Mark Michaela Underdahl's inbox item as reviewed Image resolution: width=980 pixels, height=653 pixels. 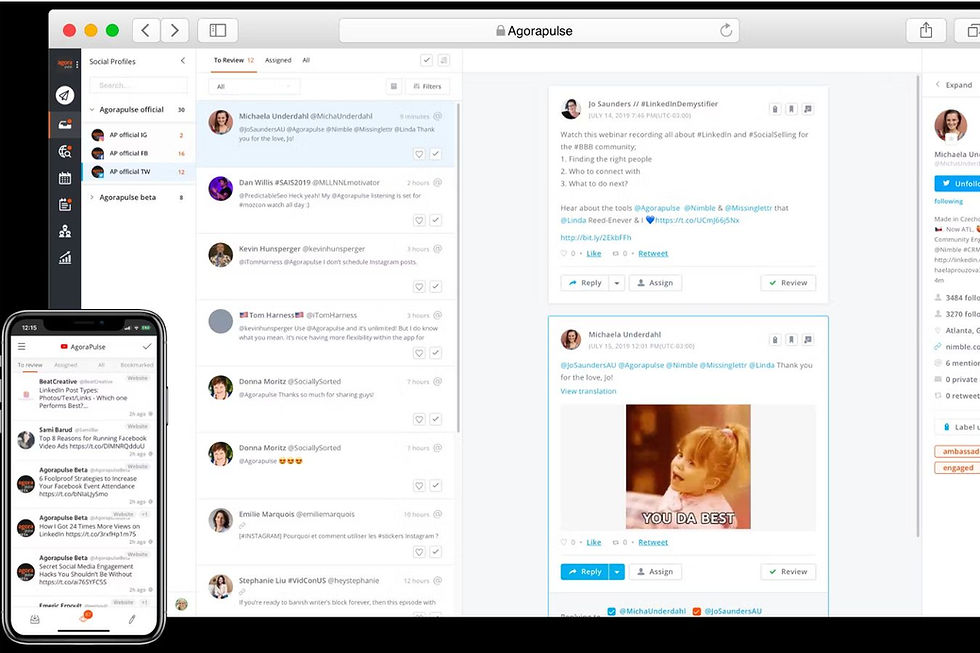(x=436, y=154)
